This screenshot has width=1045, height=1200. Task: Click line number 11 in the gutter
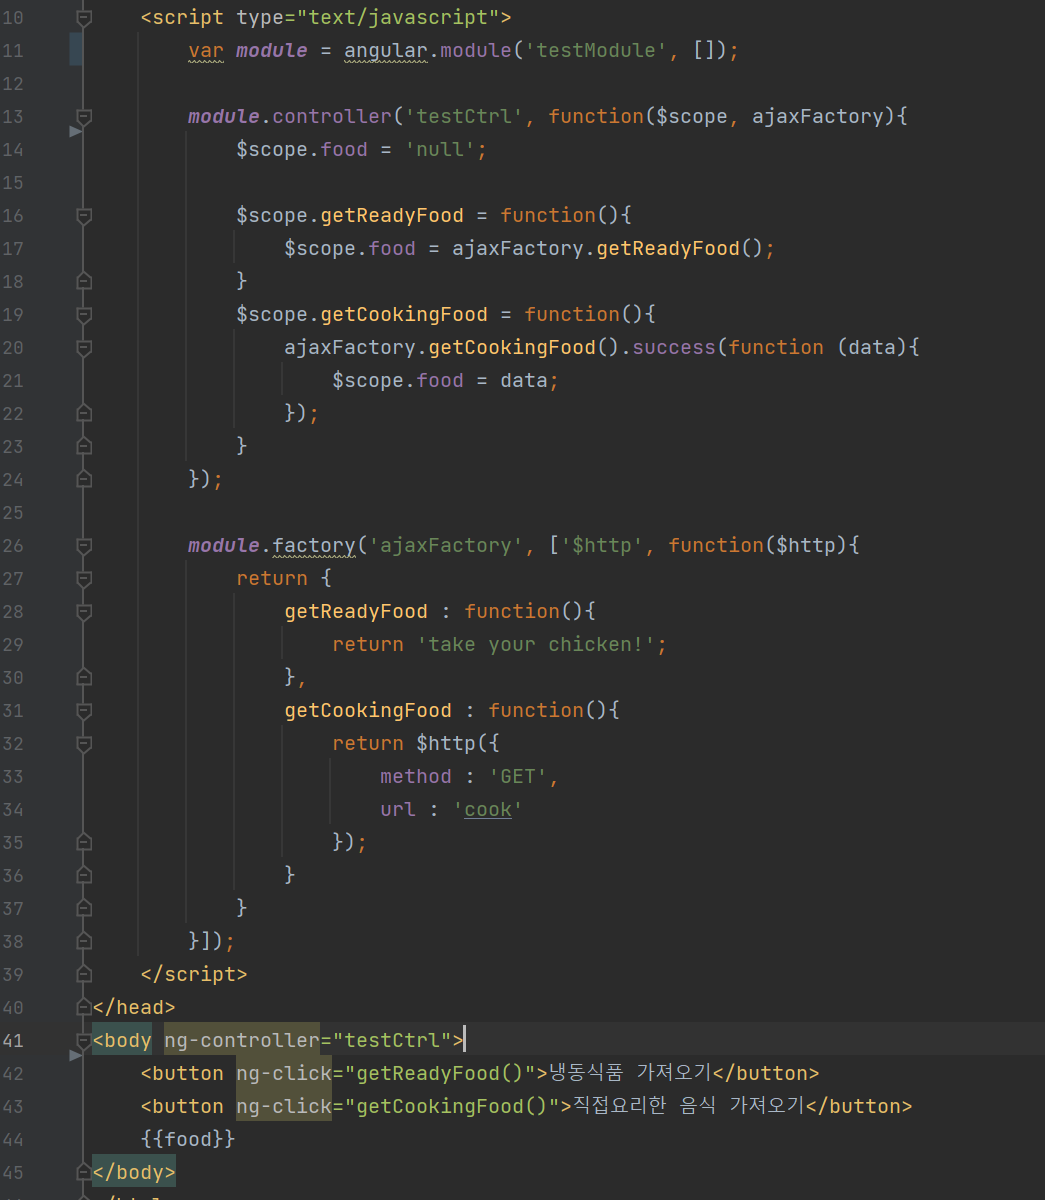coord(13,50)
